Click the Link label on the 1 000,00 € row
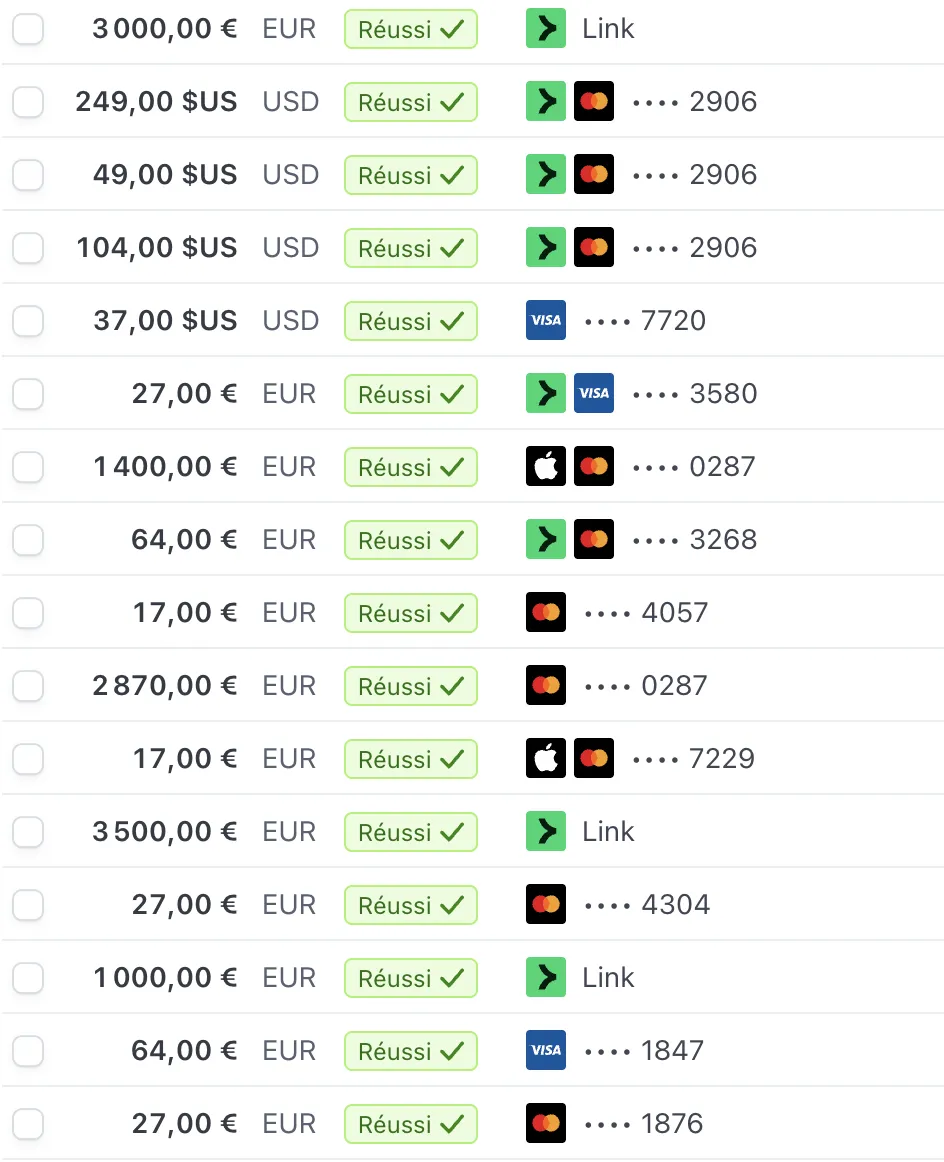The width and height of the screenshot is (944, 1162). point(608,977)
